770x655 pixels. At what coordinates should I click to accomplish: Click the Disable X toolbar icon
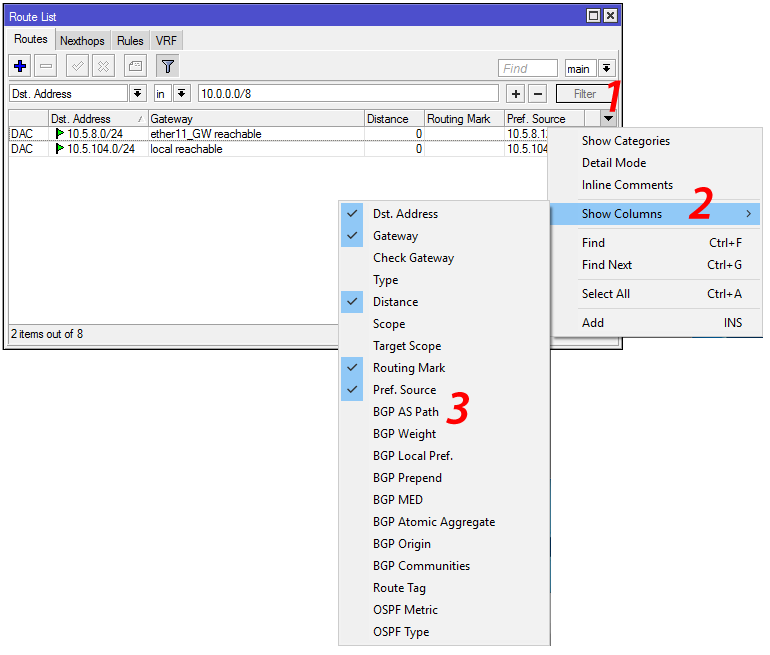103,66
